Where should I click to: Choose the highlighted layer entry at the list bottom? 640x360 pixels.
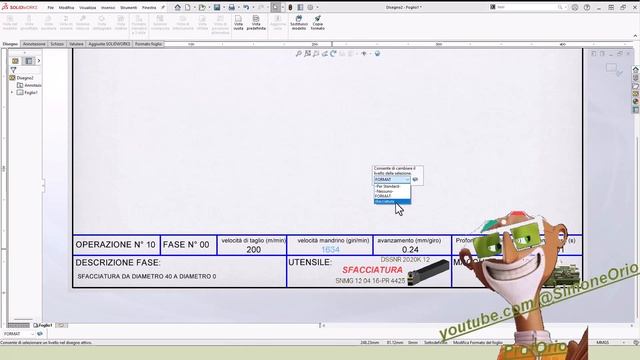point(392,202)
